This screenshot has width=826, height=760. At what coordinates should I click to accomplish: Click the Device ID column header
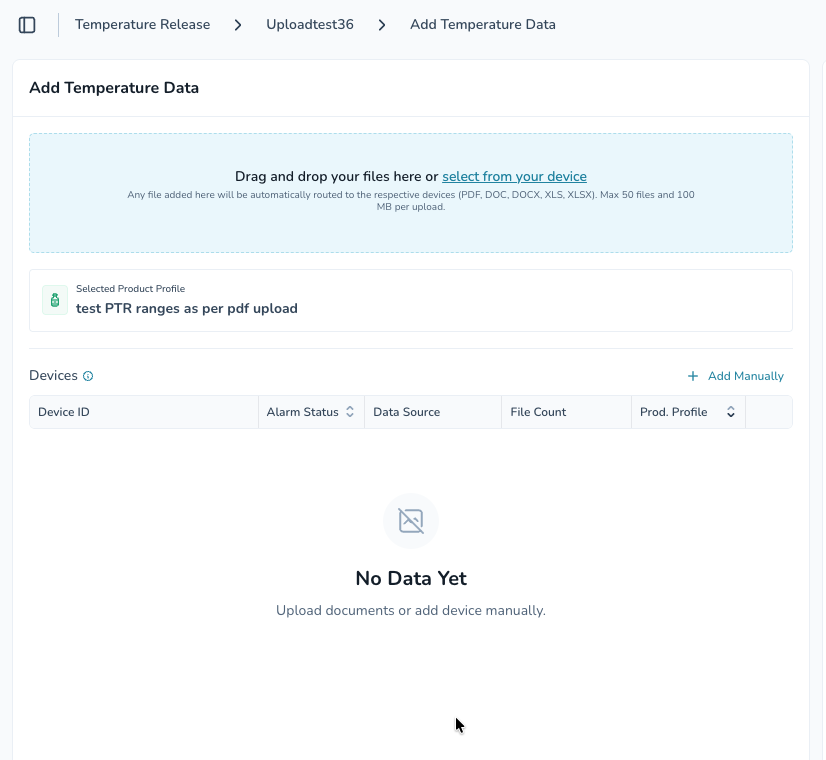(x=144, y=412)
